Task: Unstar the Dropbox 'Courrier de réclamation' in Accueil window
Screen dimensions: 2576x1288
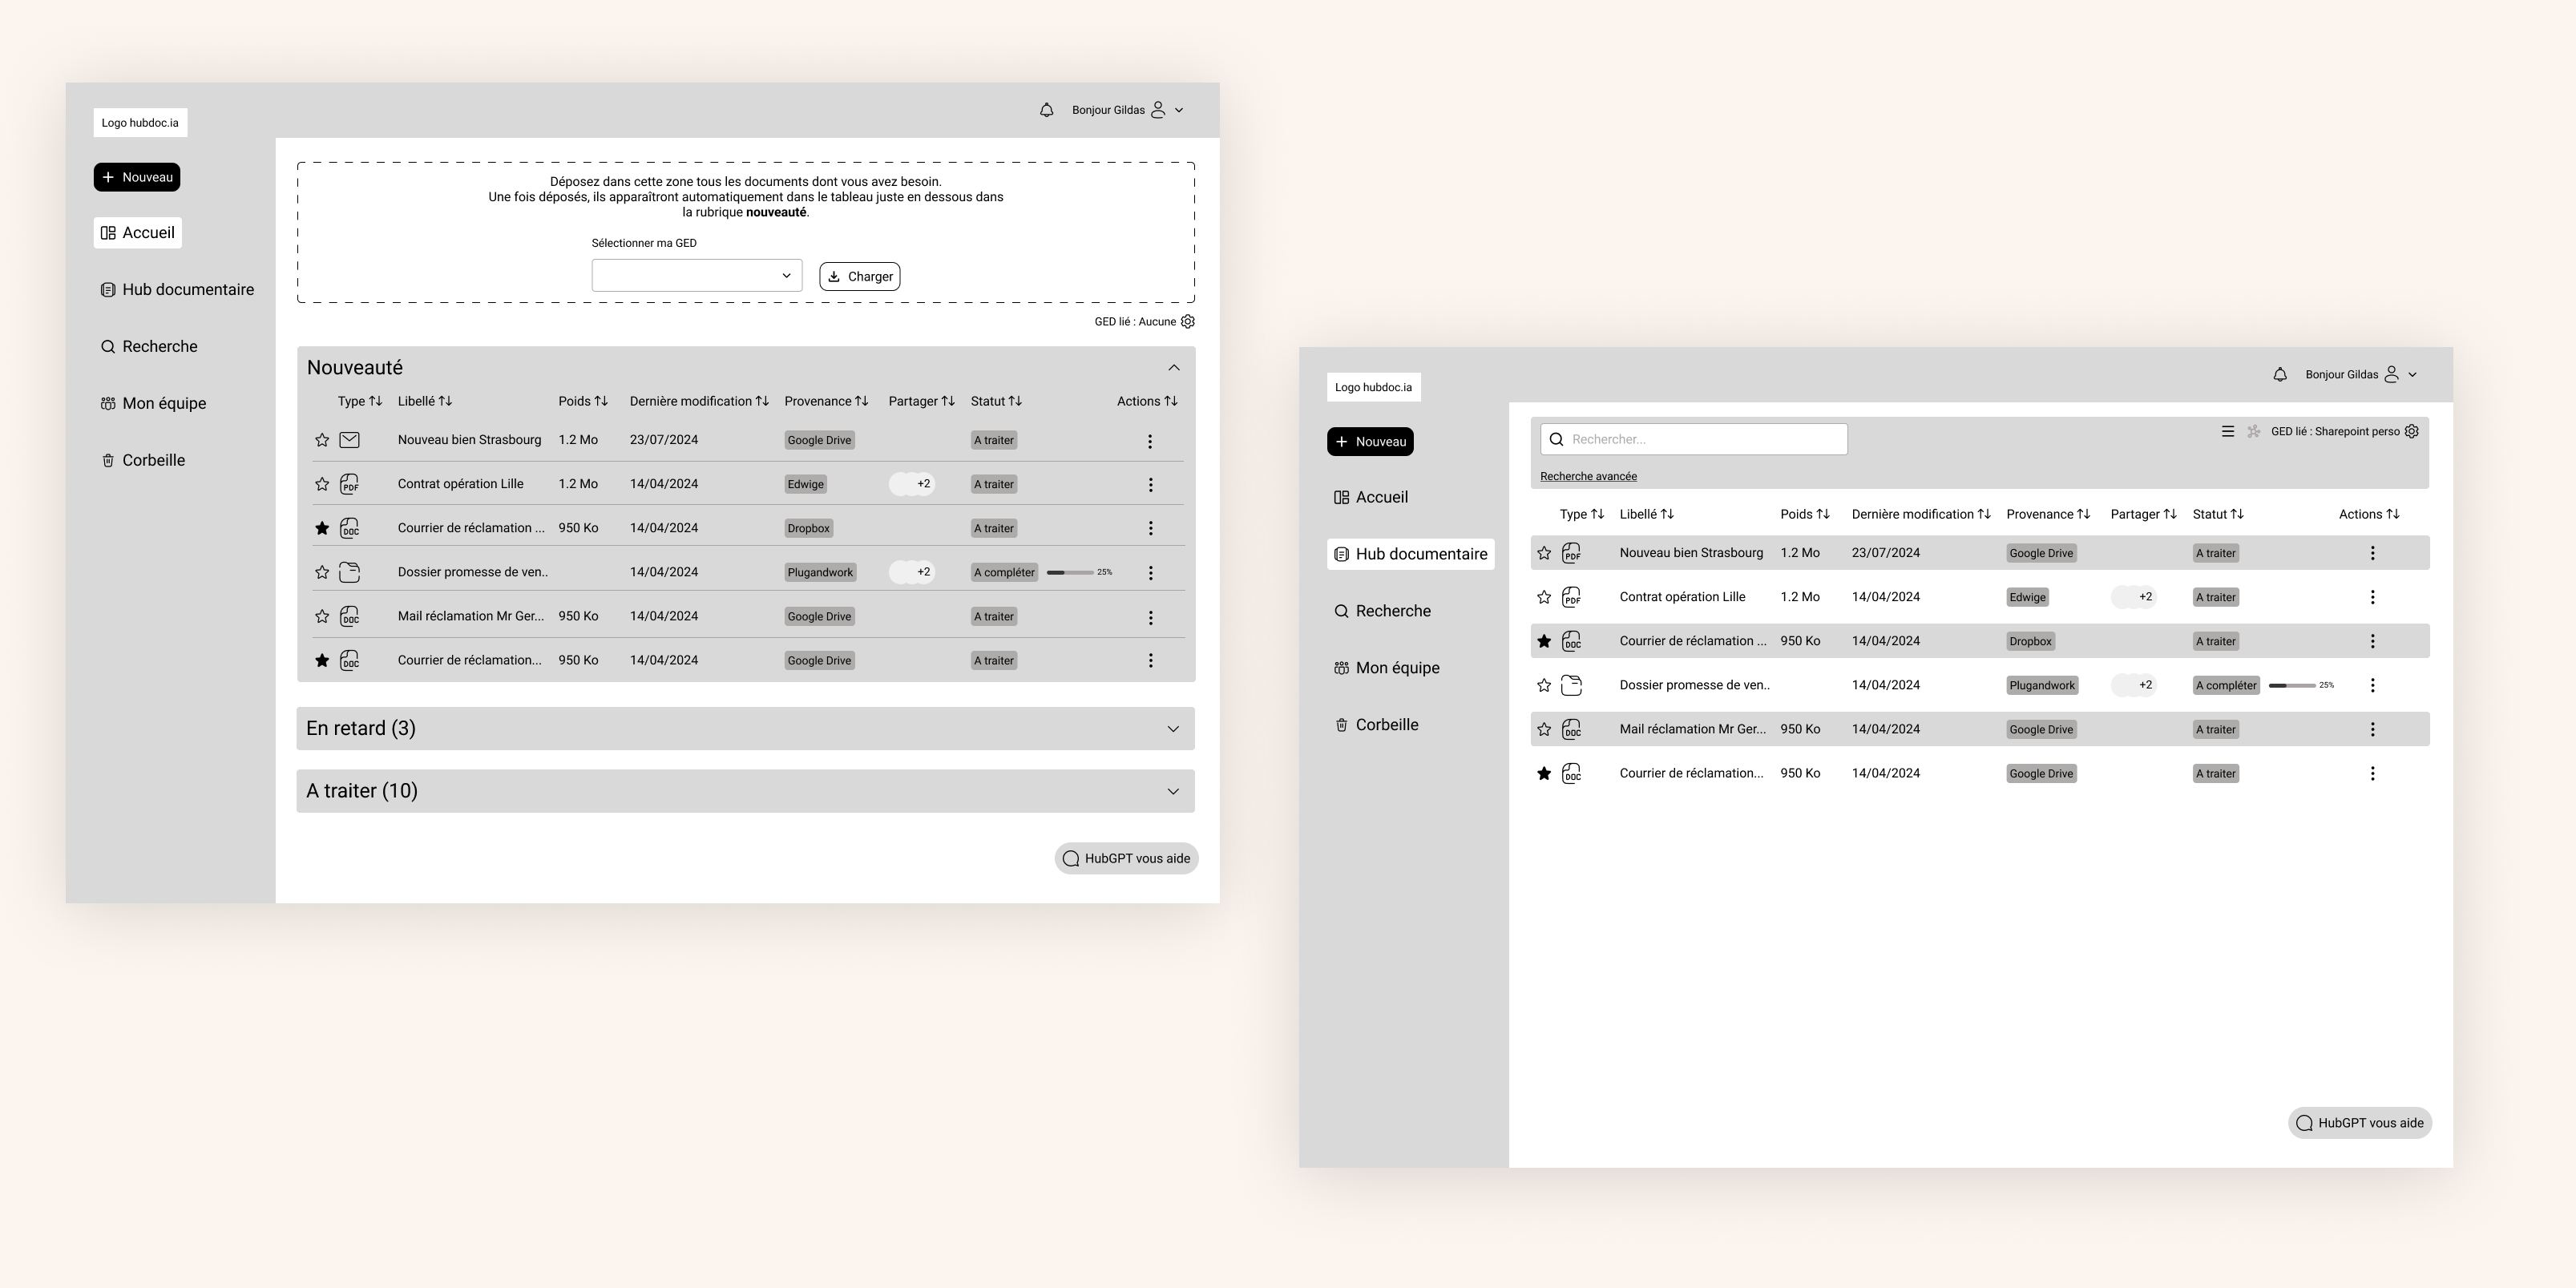Action: [322, 528]
